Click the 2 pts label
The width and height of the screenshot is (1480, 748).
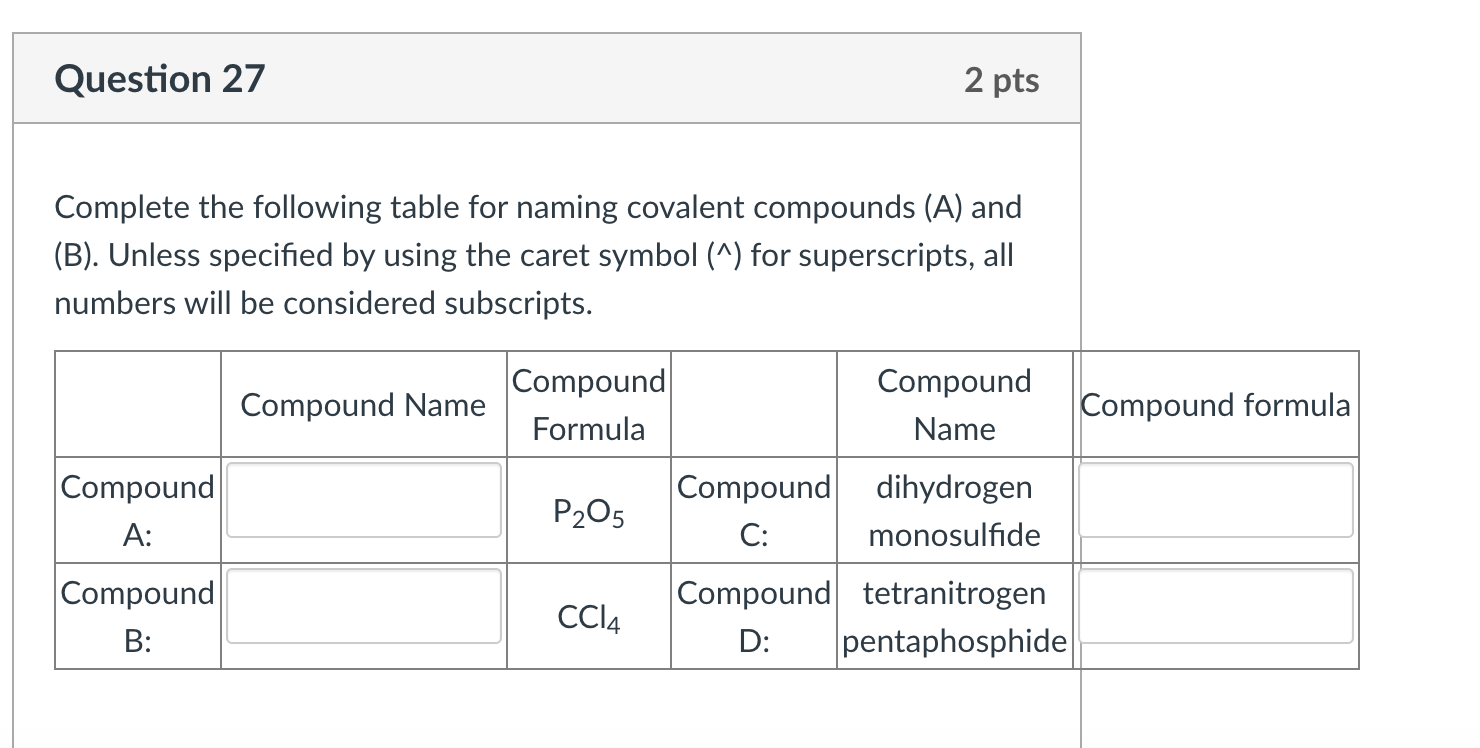(1004, 80)
